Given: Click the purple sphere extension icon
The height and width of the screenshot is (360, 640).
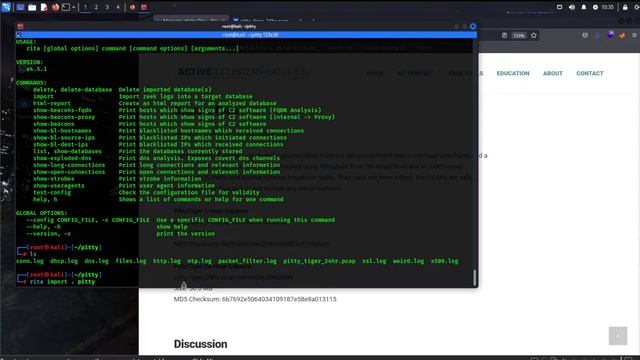Looking at the screenshot, I should [x=610, y=35].
